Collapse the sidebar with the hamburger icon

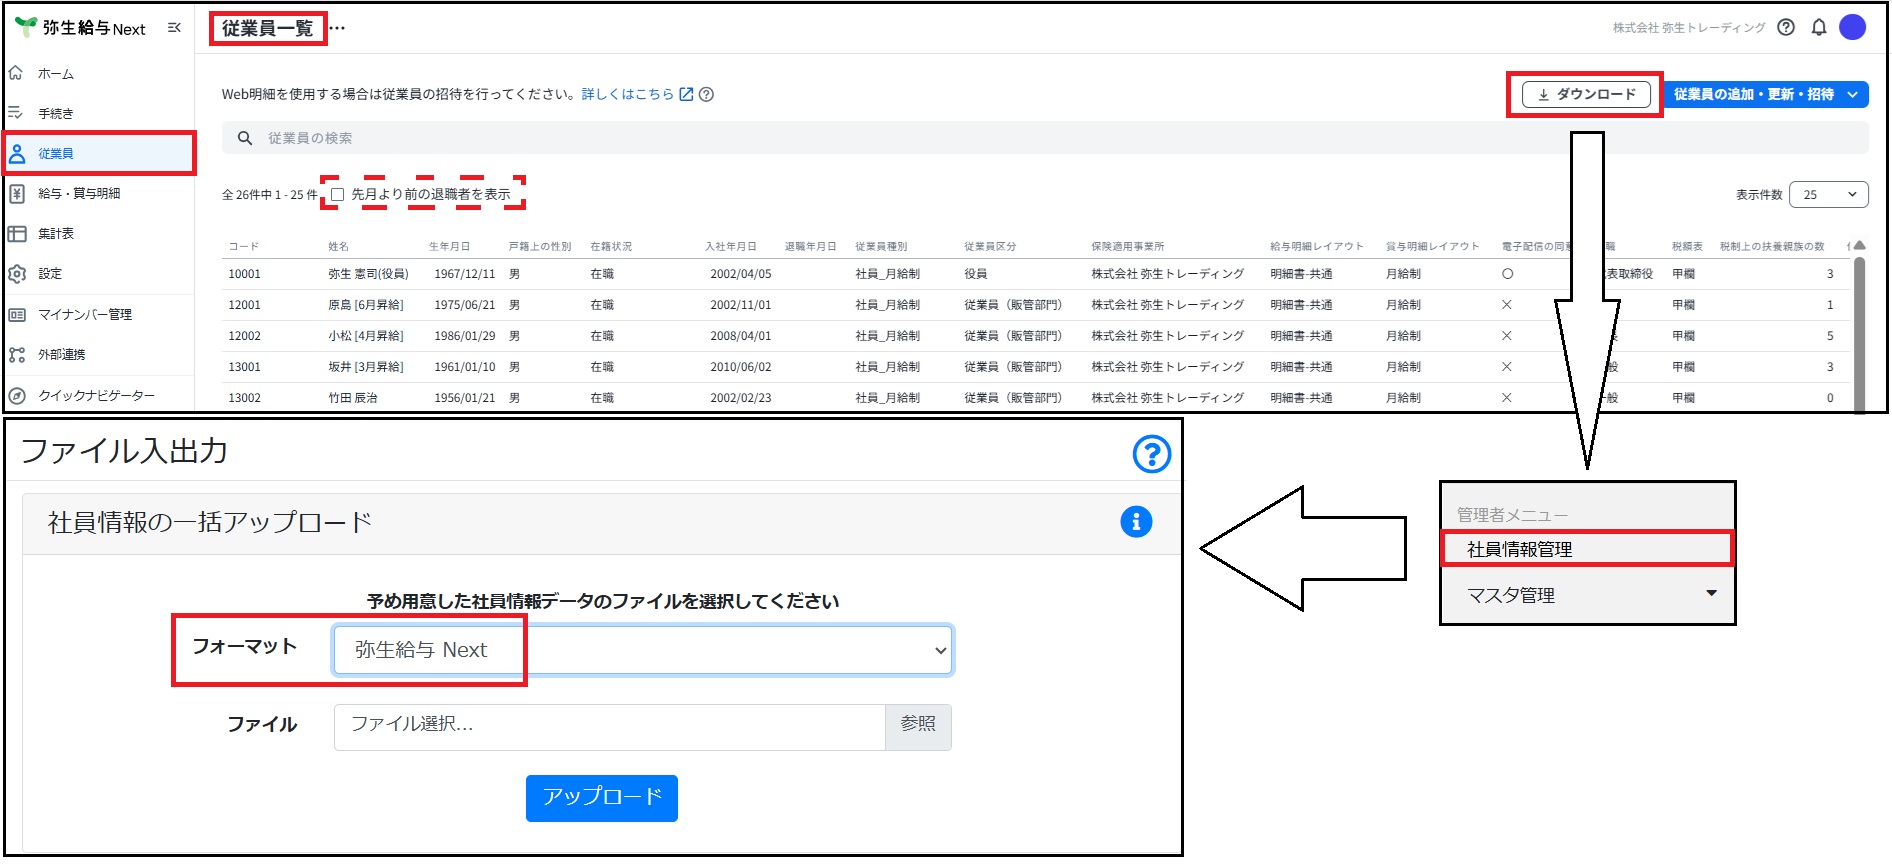tap(174, 28)
